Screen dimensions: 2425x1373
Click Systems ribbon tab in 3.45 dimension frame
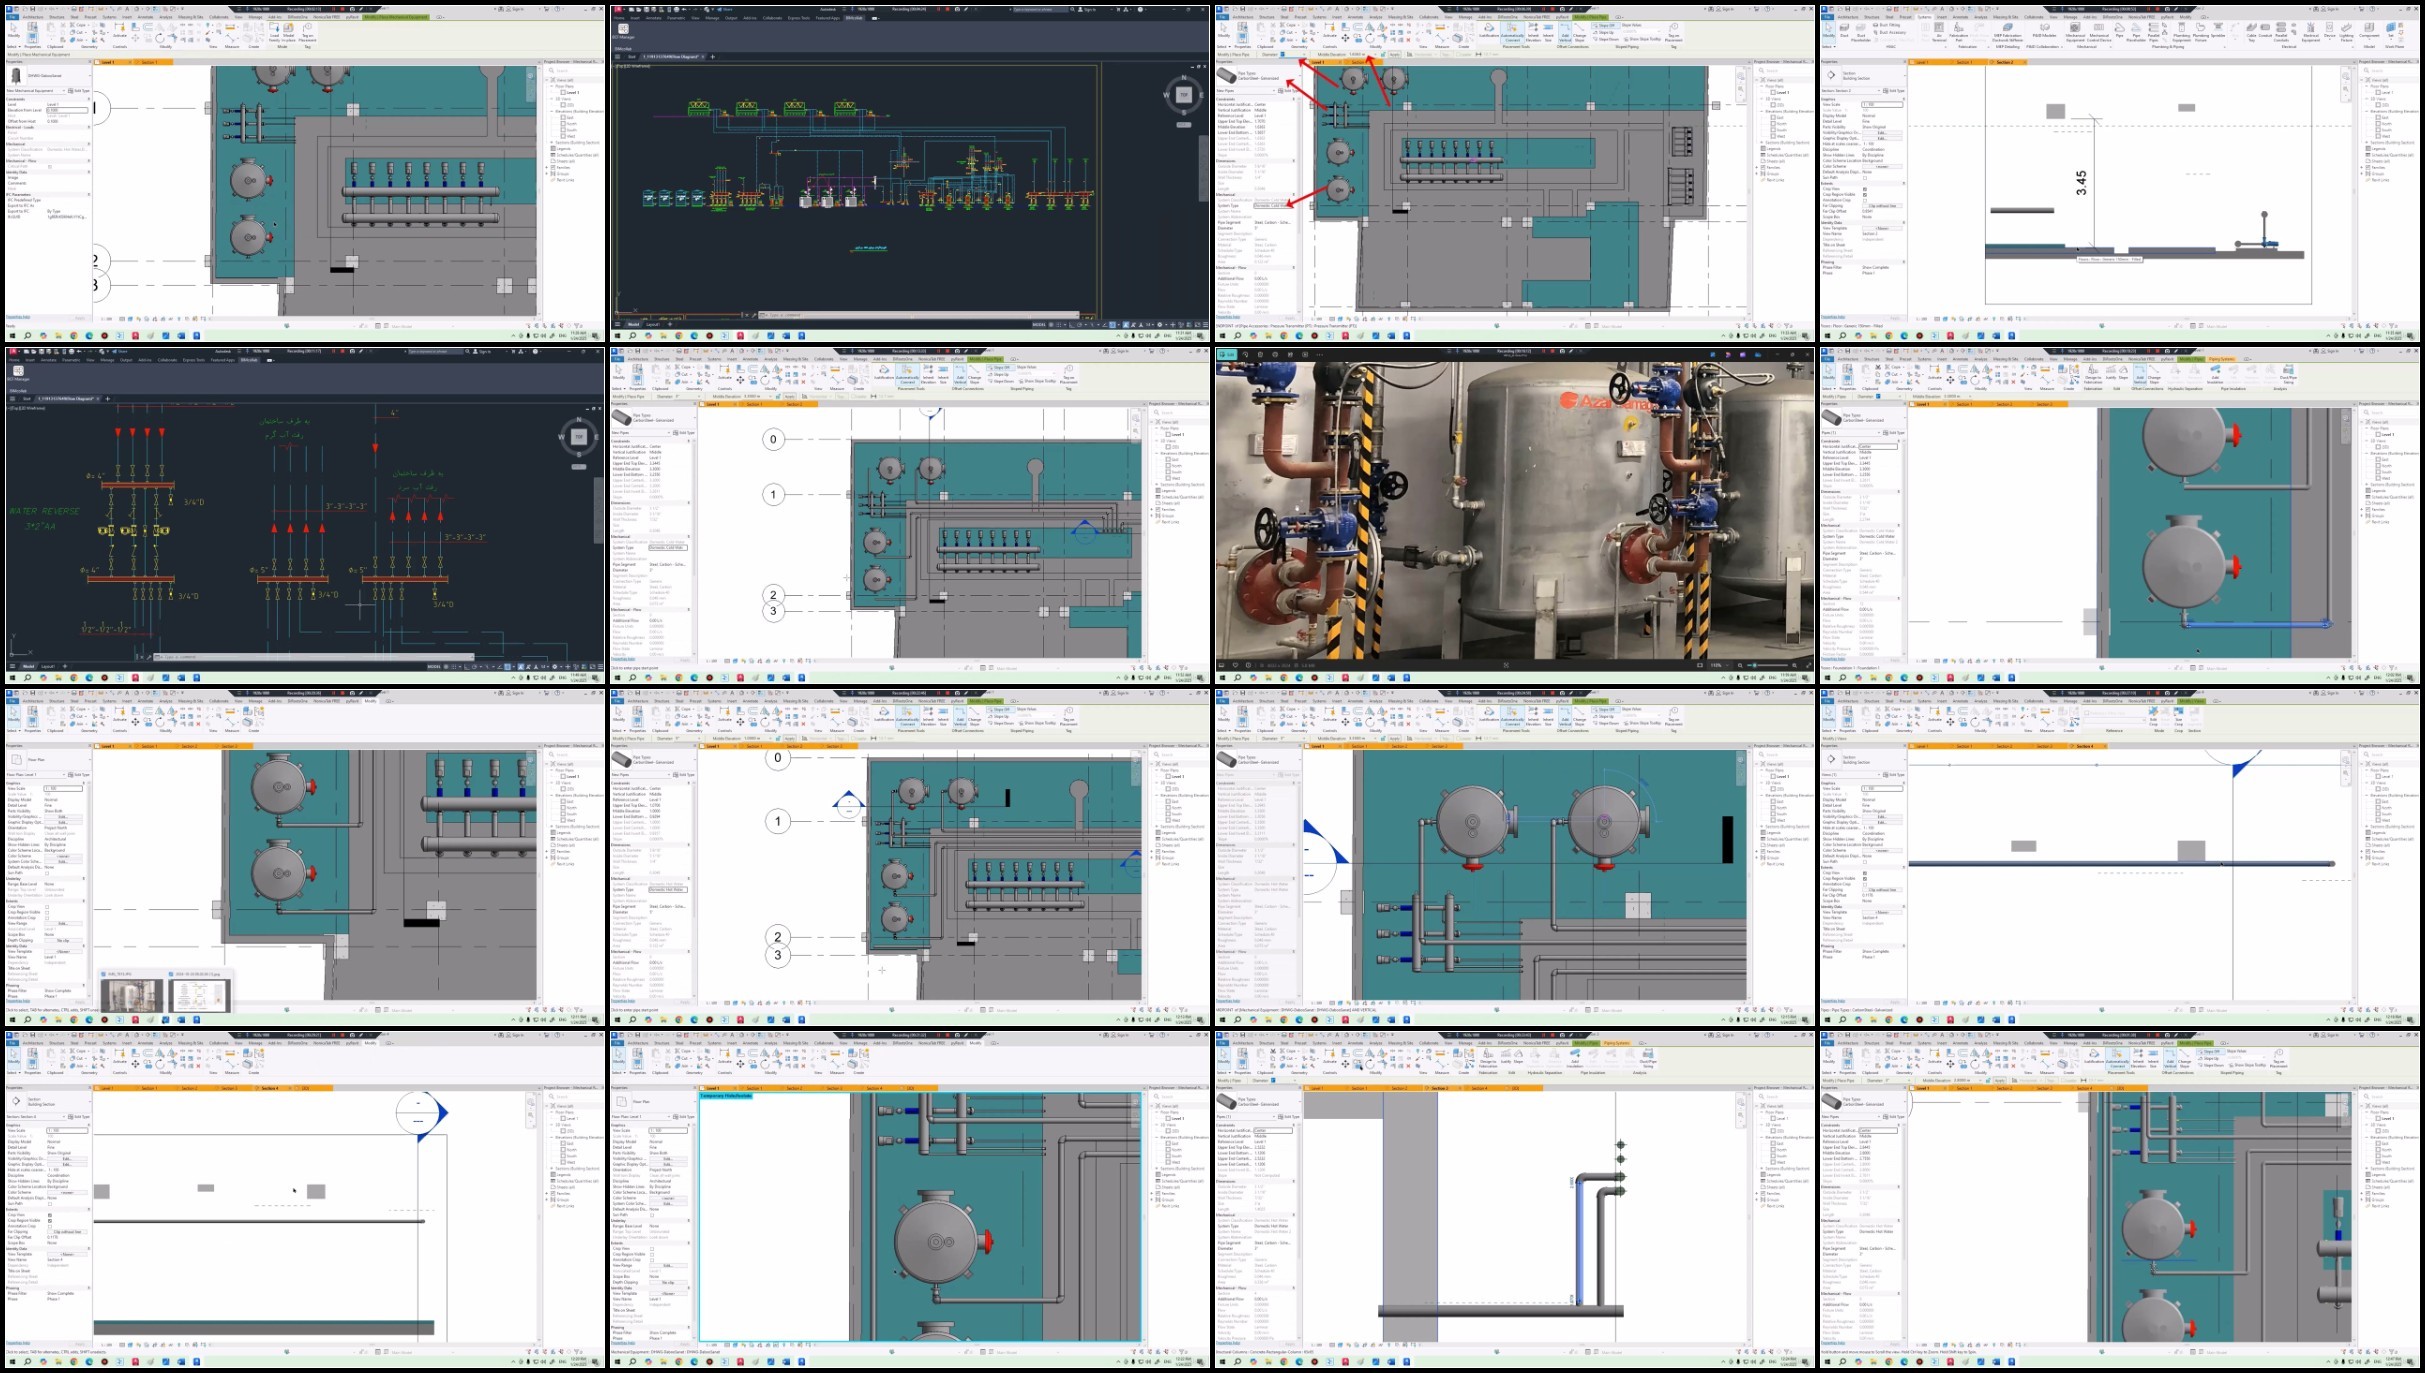[1924, 17]
